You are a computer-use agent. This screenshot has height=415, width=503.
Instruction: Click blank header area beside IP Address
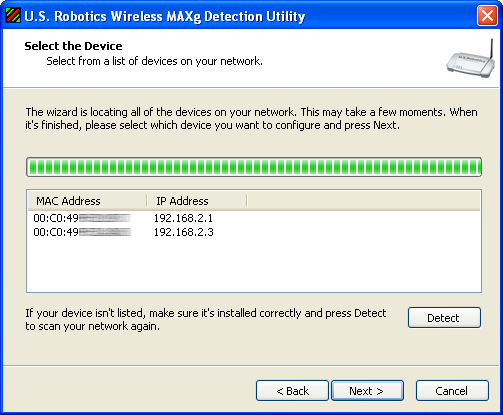pyautogui.click(x=363, y=201)
